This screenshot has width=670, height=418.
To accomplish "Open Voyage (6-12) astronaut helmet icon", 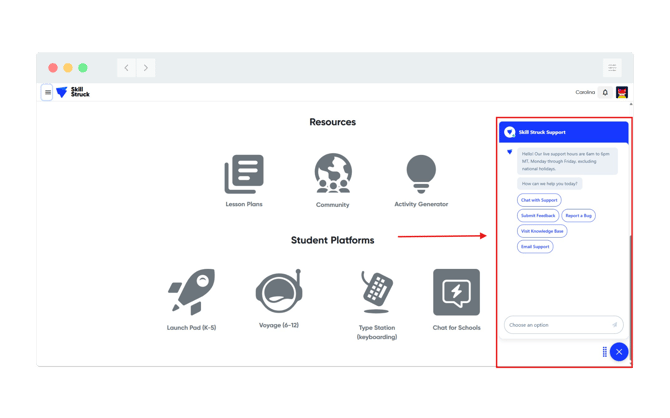I will pyautogui.click(x=278, y=292).
